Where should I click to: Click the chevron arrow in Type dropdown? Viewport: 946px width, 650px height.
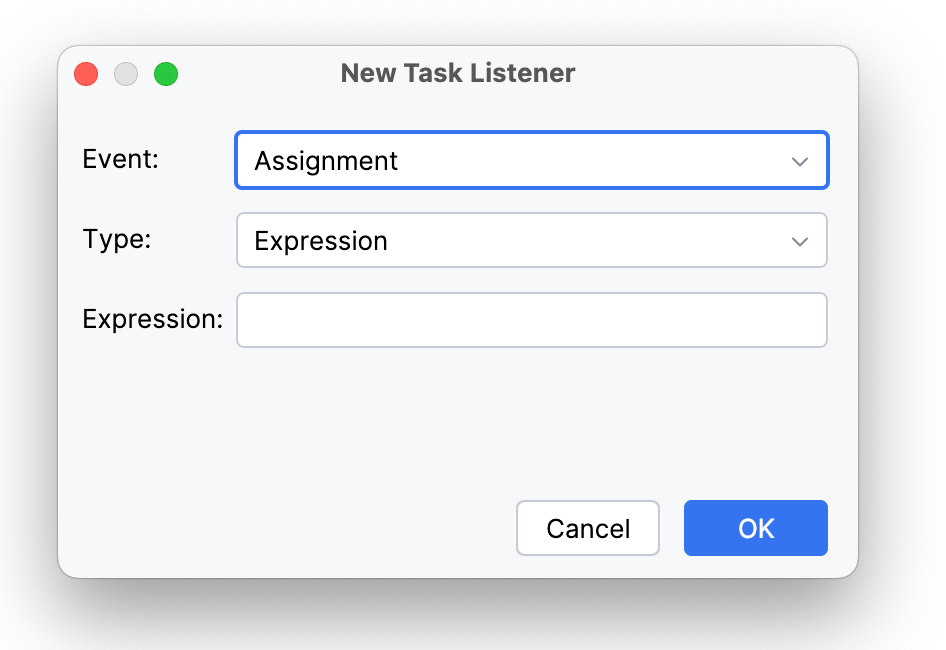point(799,241)
